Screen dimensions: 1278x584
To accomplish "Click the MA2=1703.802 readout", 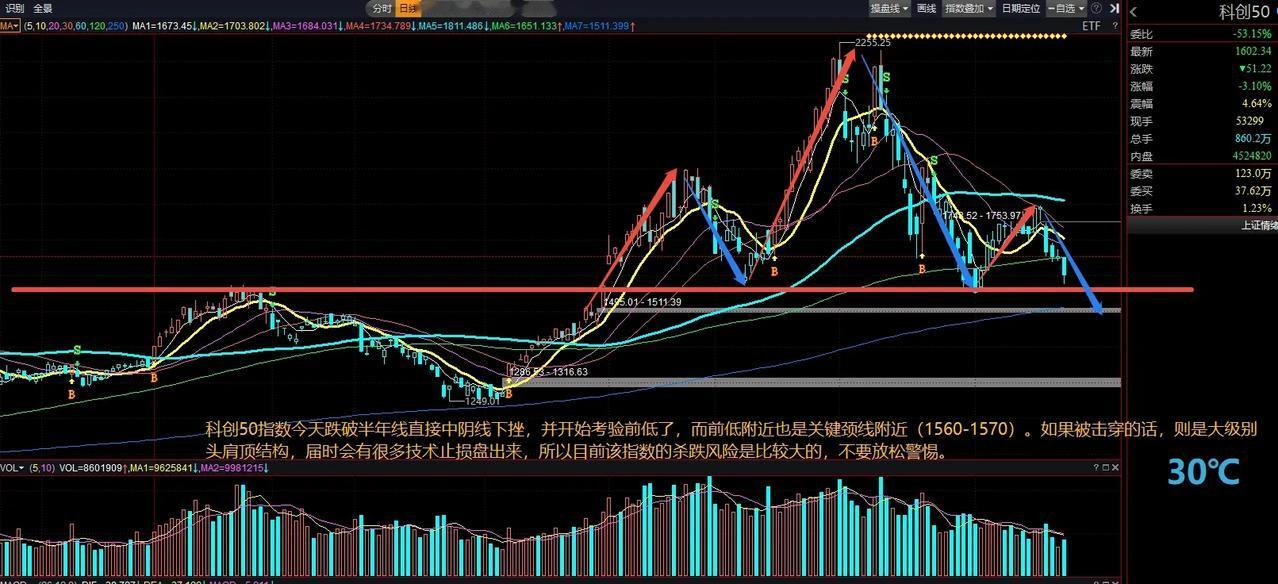I will [x=230, y=25].
